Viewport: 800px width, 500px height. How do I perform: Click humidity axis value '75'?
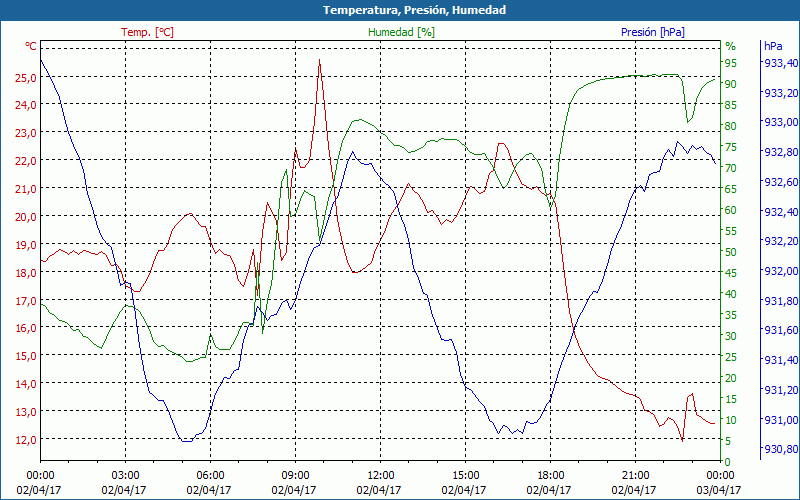(x=731, y=147)
